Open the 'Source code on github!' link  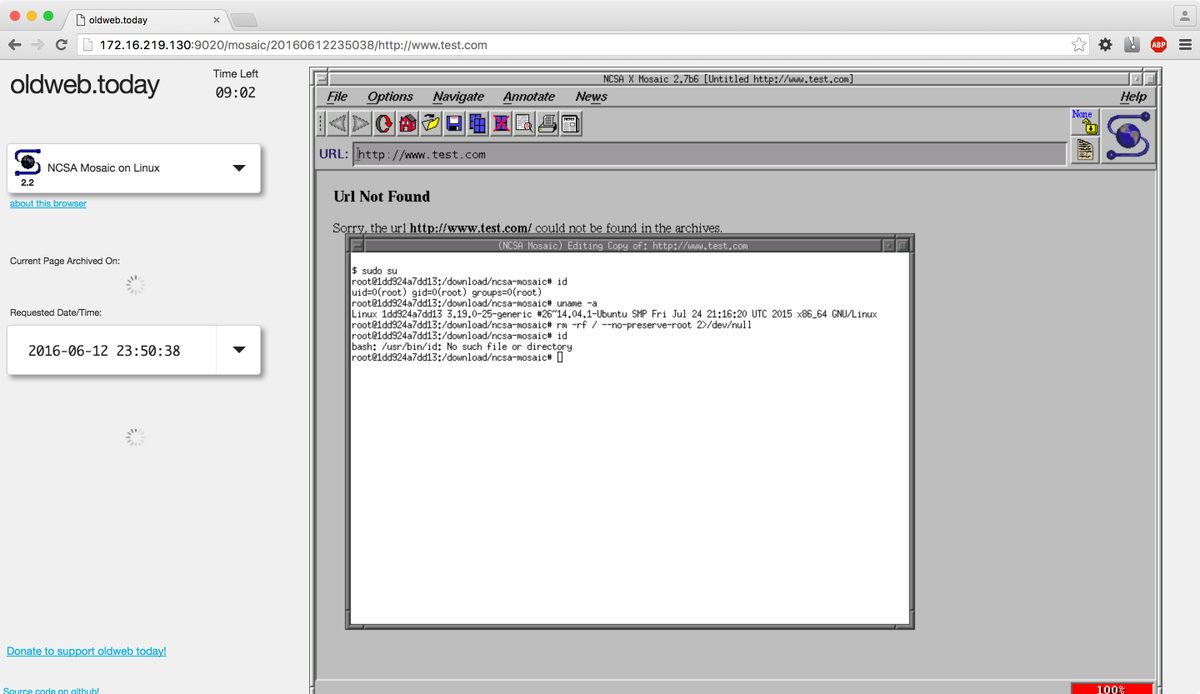point(51,690)
